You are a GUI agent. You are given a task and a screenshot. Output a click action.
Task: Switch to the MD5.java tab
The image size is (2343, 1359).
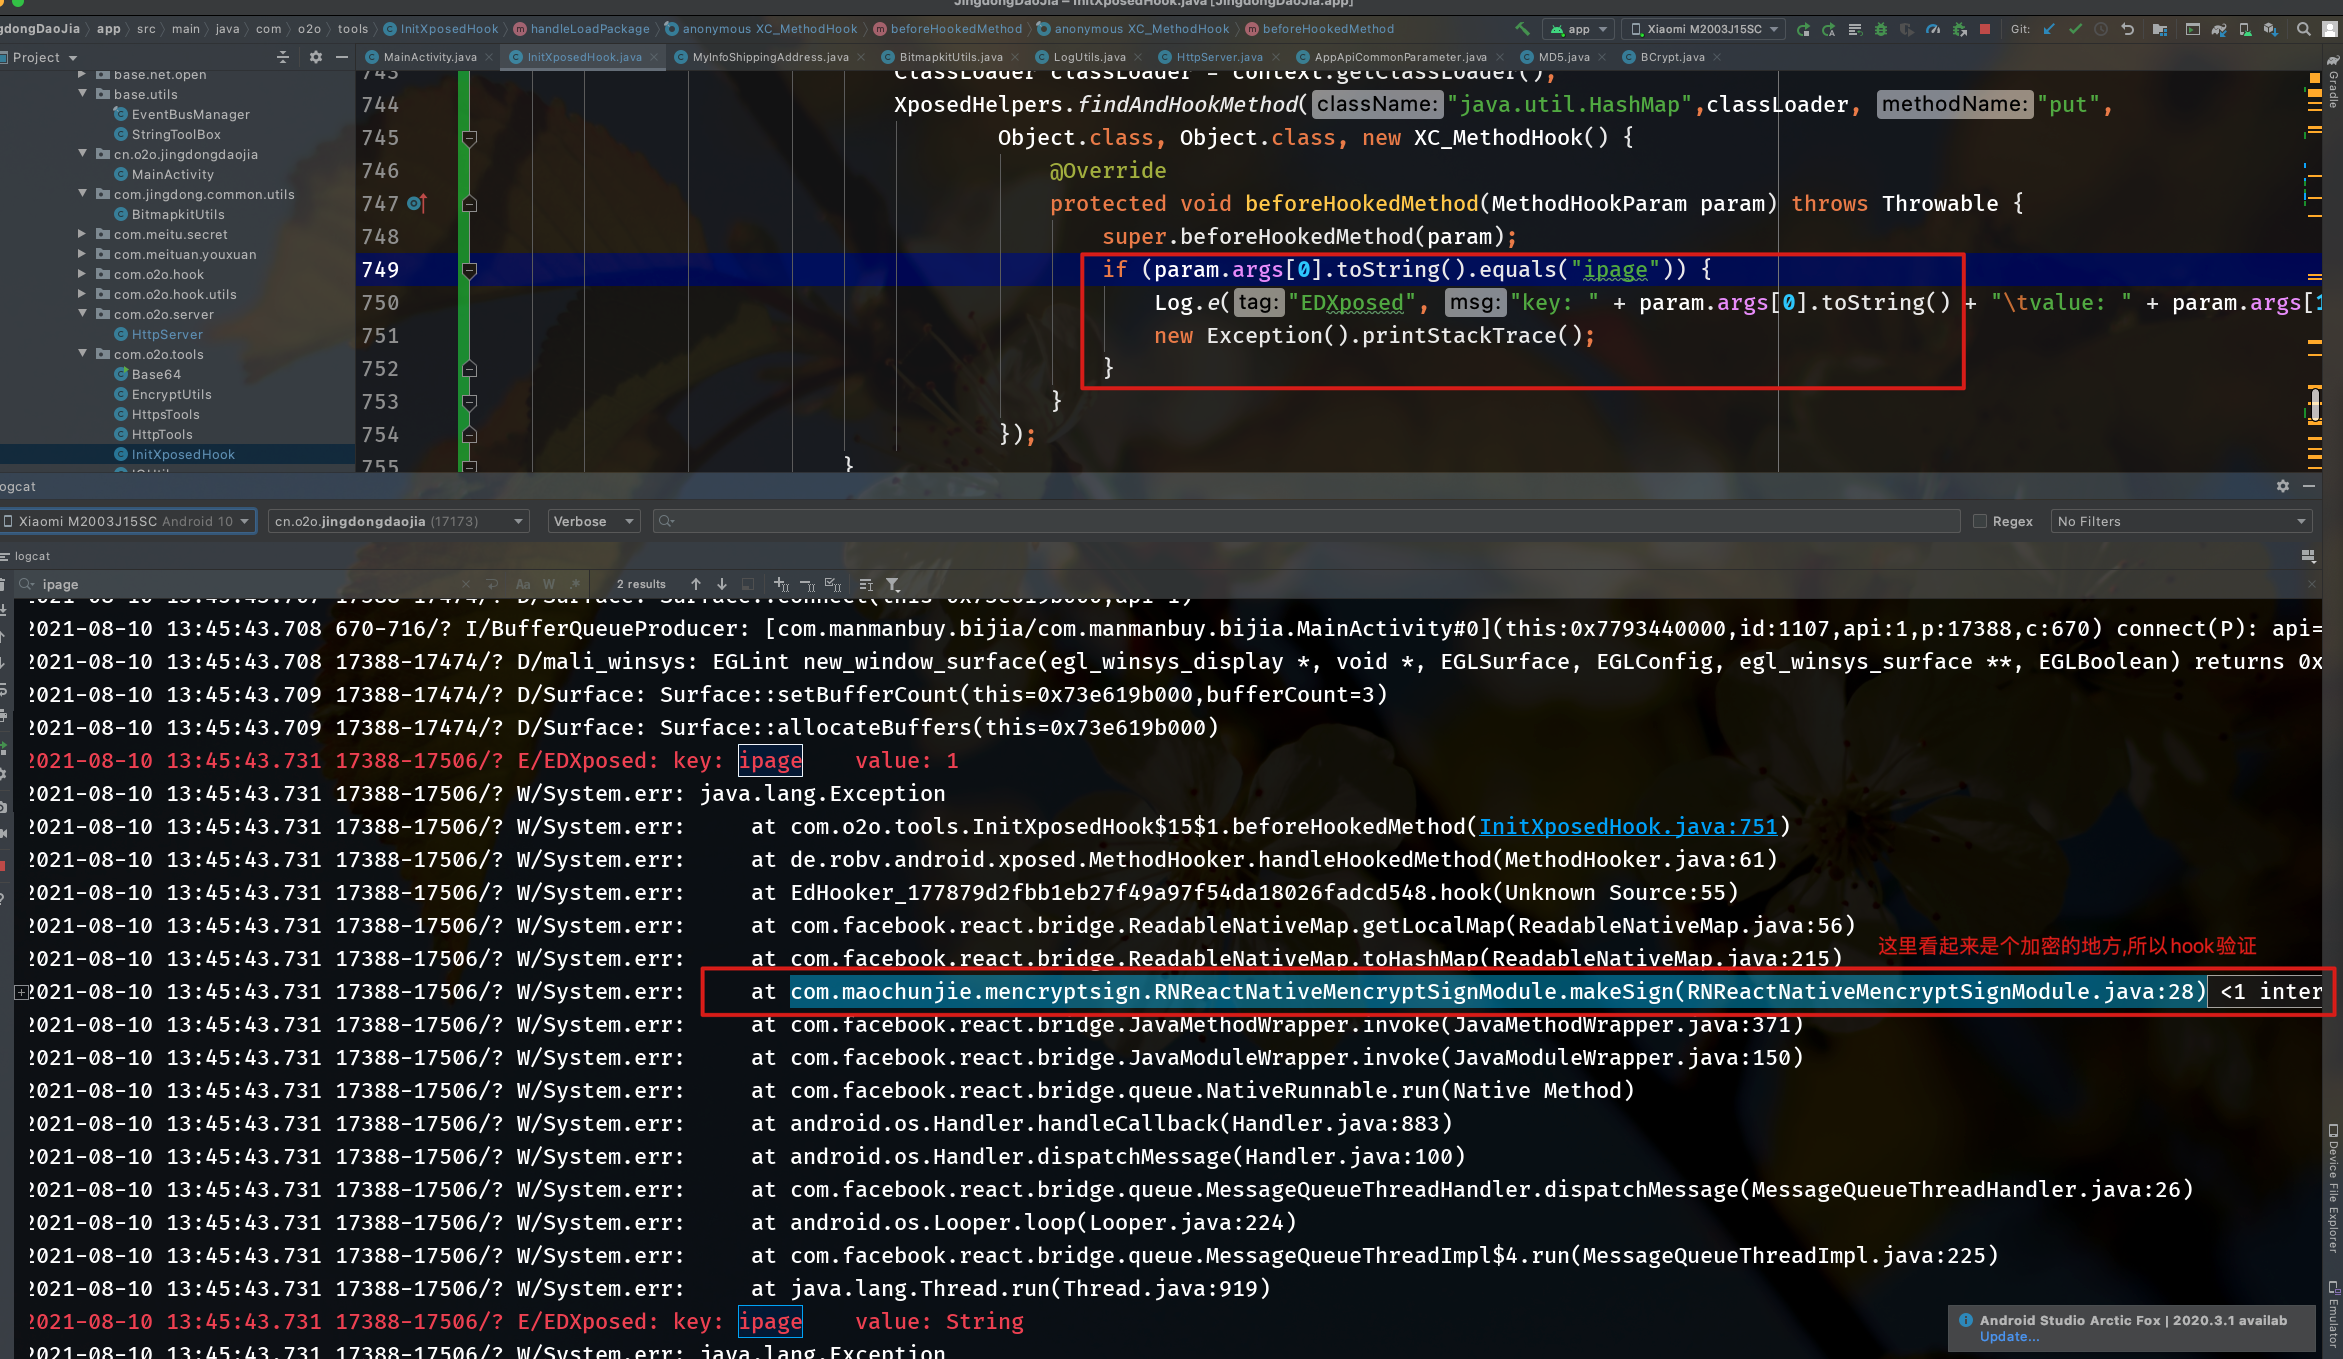point(1563,57)
